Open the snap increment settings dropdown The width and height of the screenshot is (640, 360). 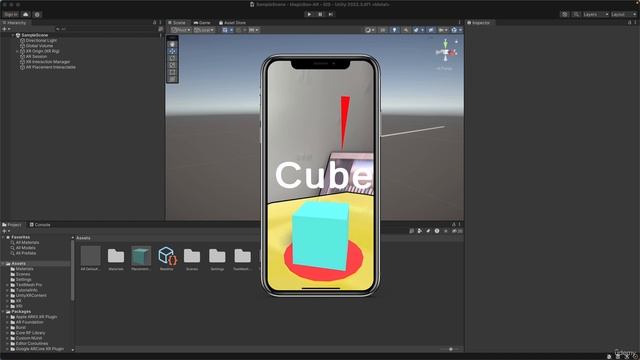(x=253, y=30)
